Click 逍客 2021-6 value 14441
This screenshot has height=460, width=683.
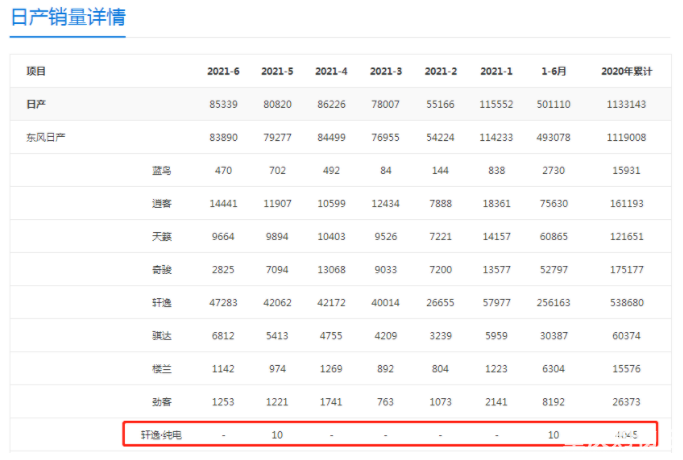tap(223, 203)
